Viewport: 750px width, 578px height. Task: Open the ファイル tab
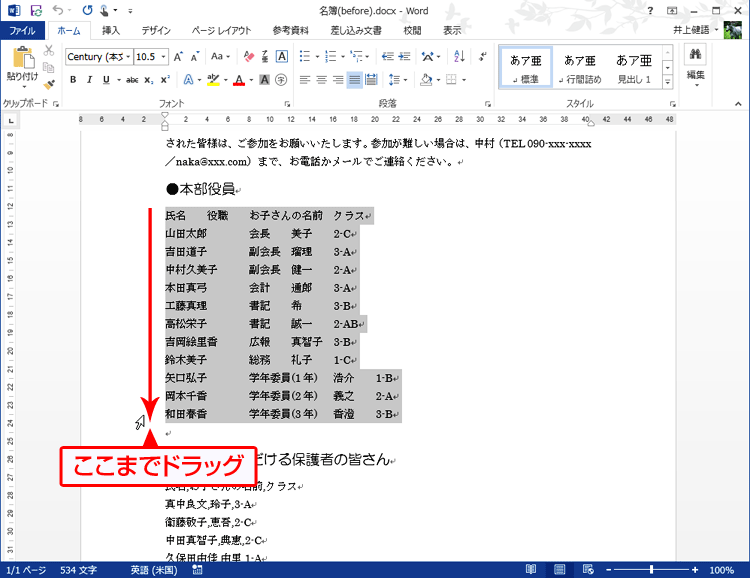22,31
